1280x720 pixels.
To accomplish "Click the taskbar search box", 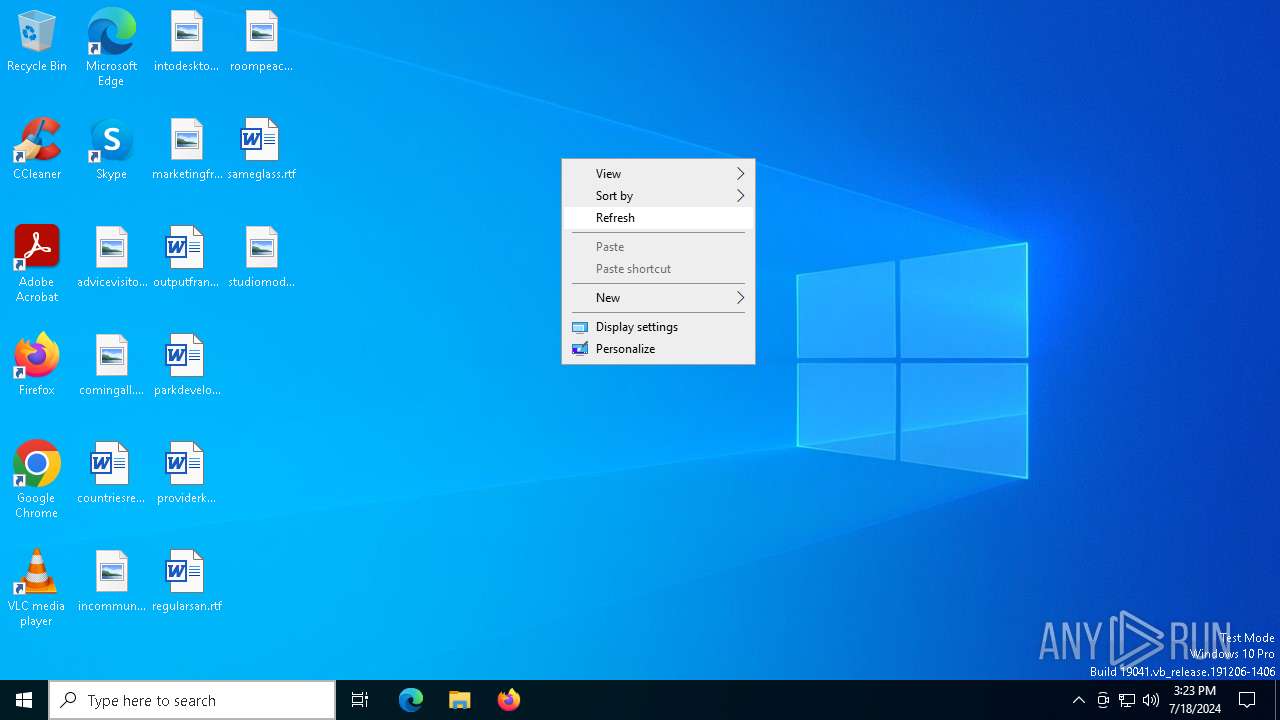I will 192,700.
